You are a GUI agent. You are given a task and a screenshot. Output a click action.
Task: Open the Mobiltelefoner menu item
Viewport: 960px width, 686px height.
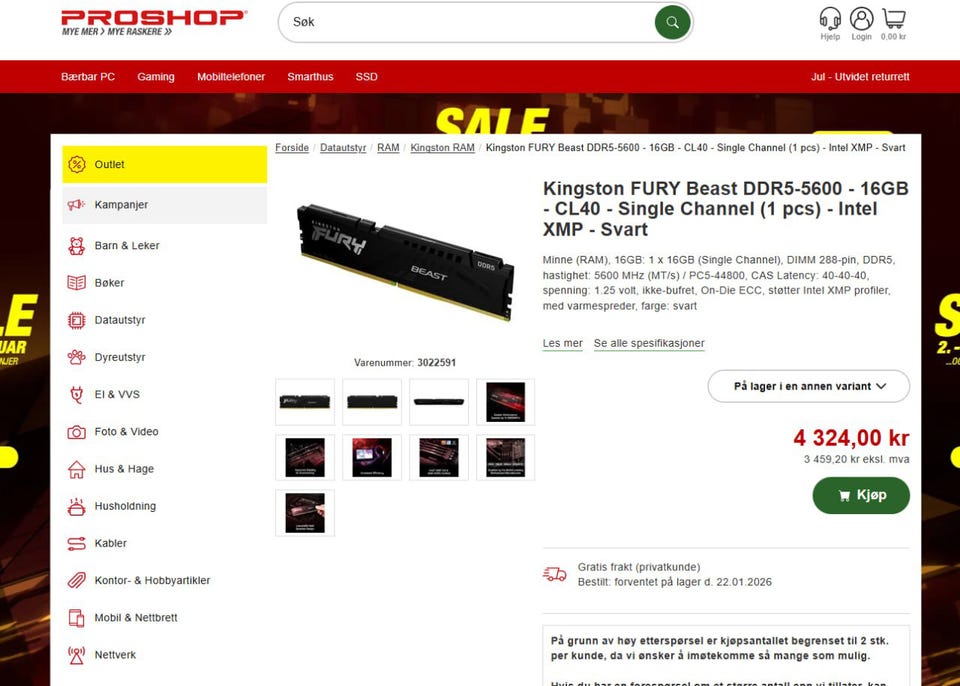click(x=231, y=77)
